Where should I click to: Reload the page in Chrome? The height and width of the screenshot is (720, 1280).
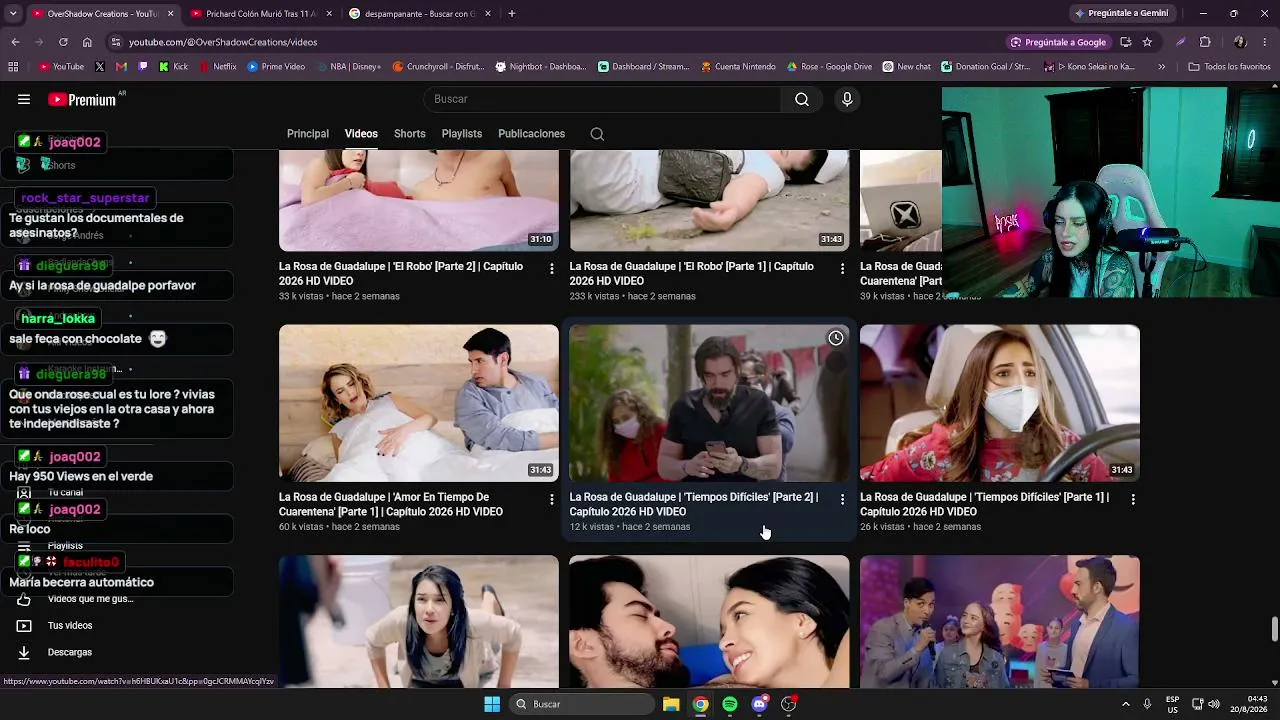click(63, 42)
